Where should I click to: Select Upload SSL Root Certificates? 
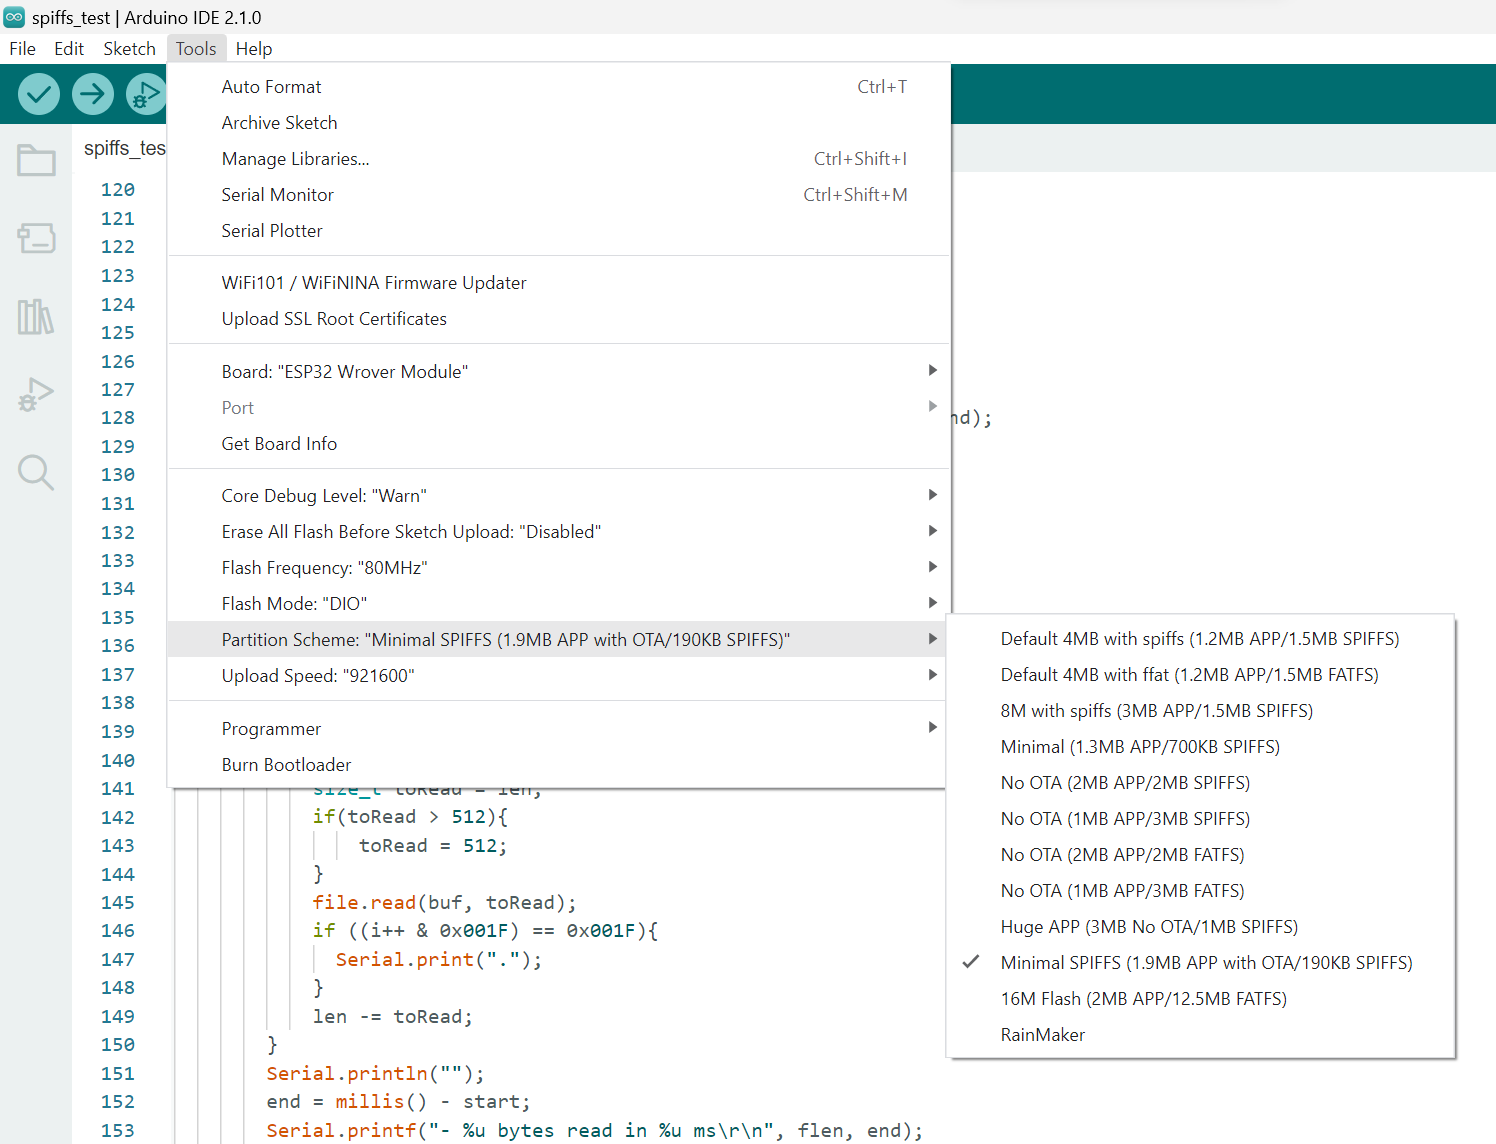click(x=558, y=319)
